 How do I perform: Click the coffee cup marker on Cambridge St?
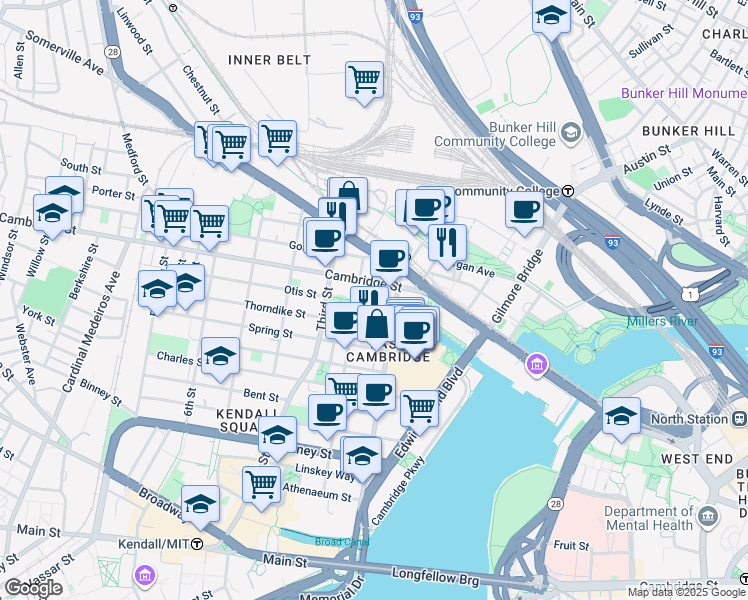[x=389, y=259]
